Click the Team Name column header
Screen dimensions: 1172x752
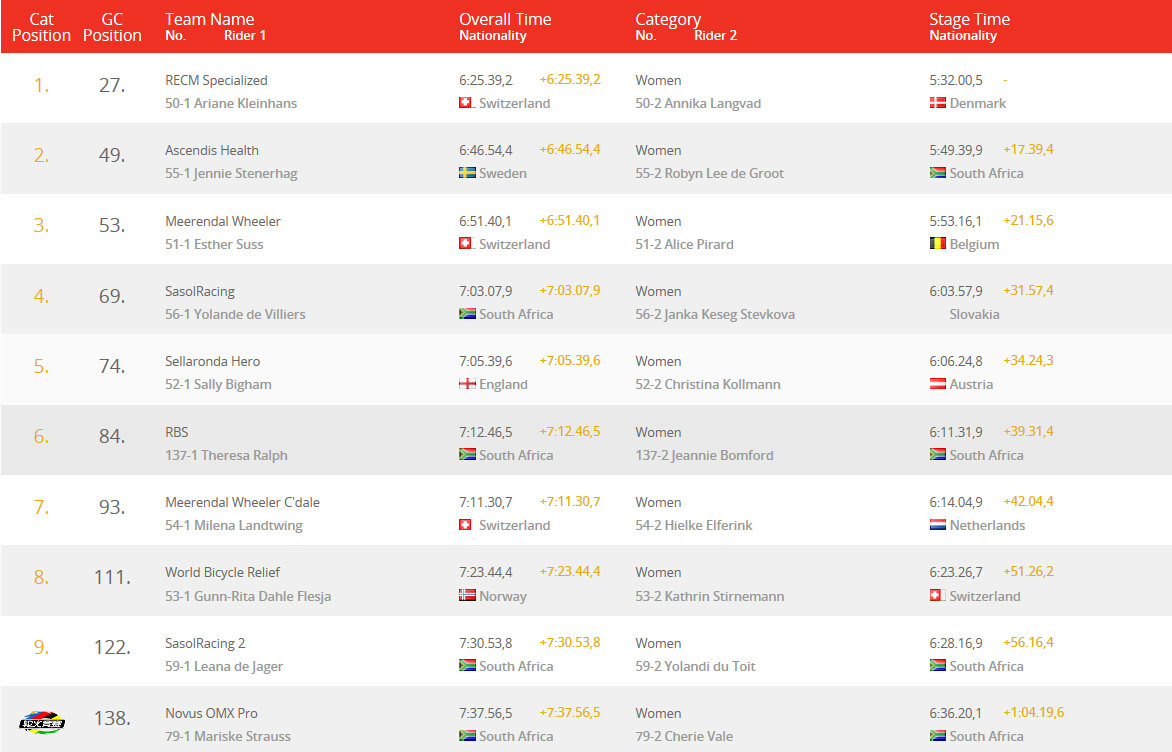pyautogui.click(x=209, y=19)
